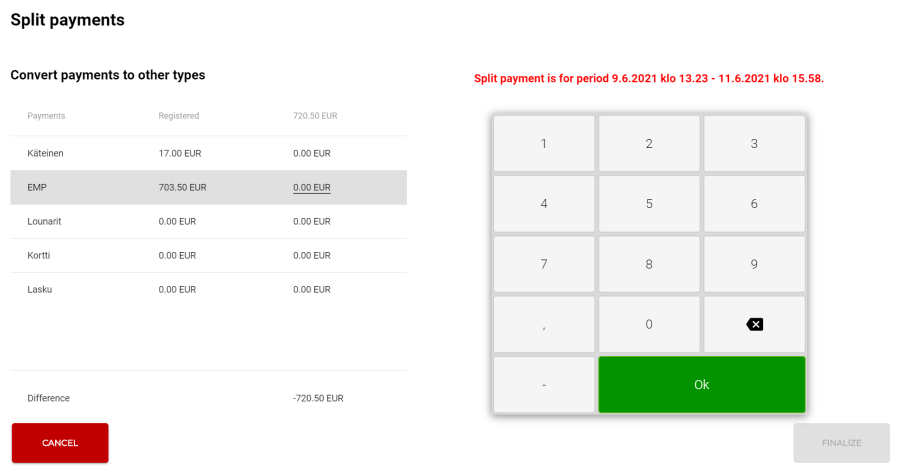The image size is (900, 469).
Task: Click the red Cancel button
Action: (60, 443)
